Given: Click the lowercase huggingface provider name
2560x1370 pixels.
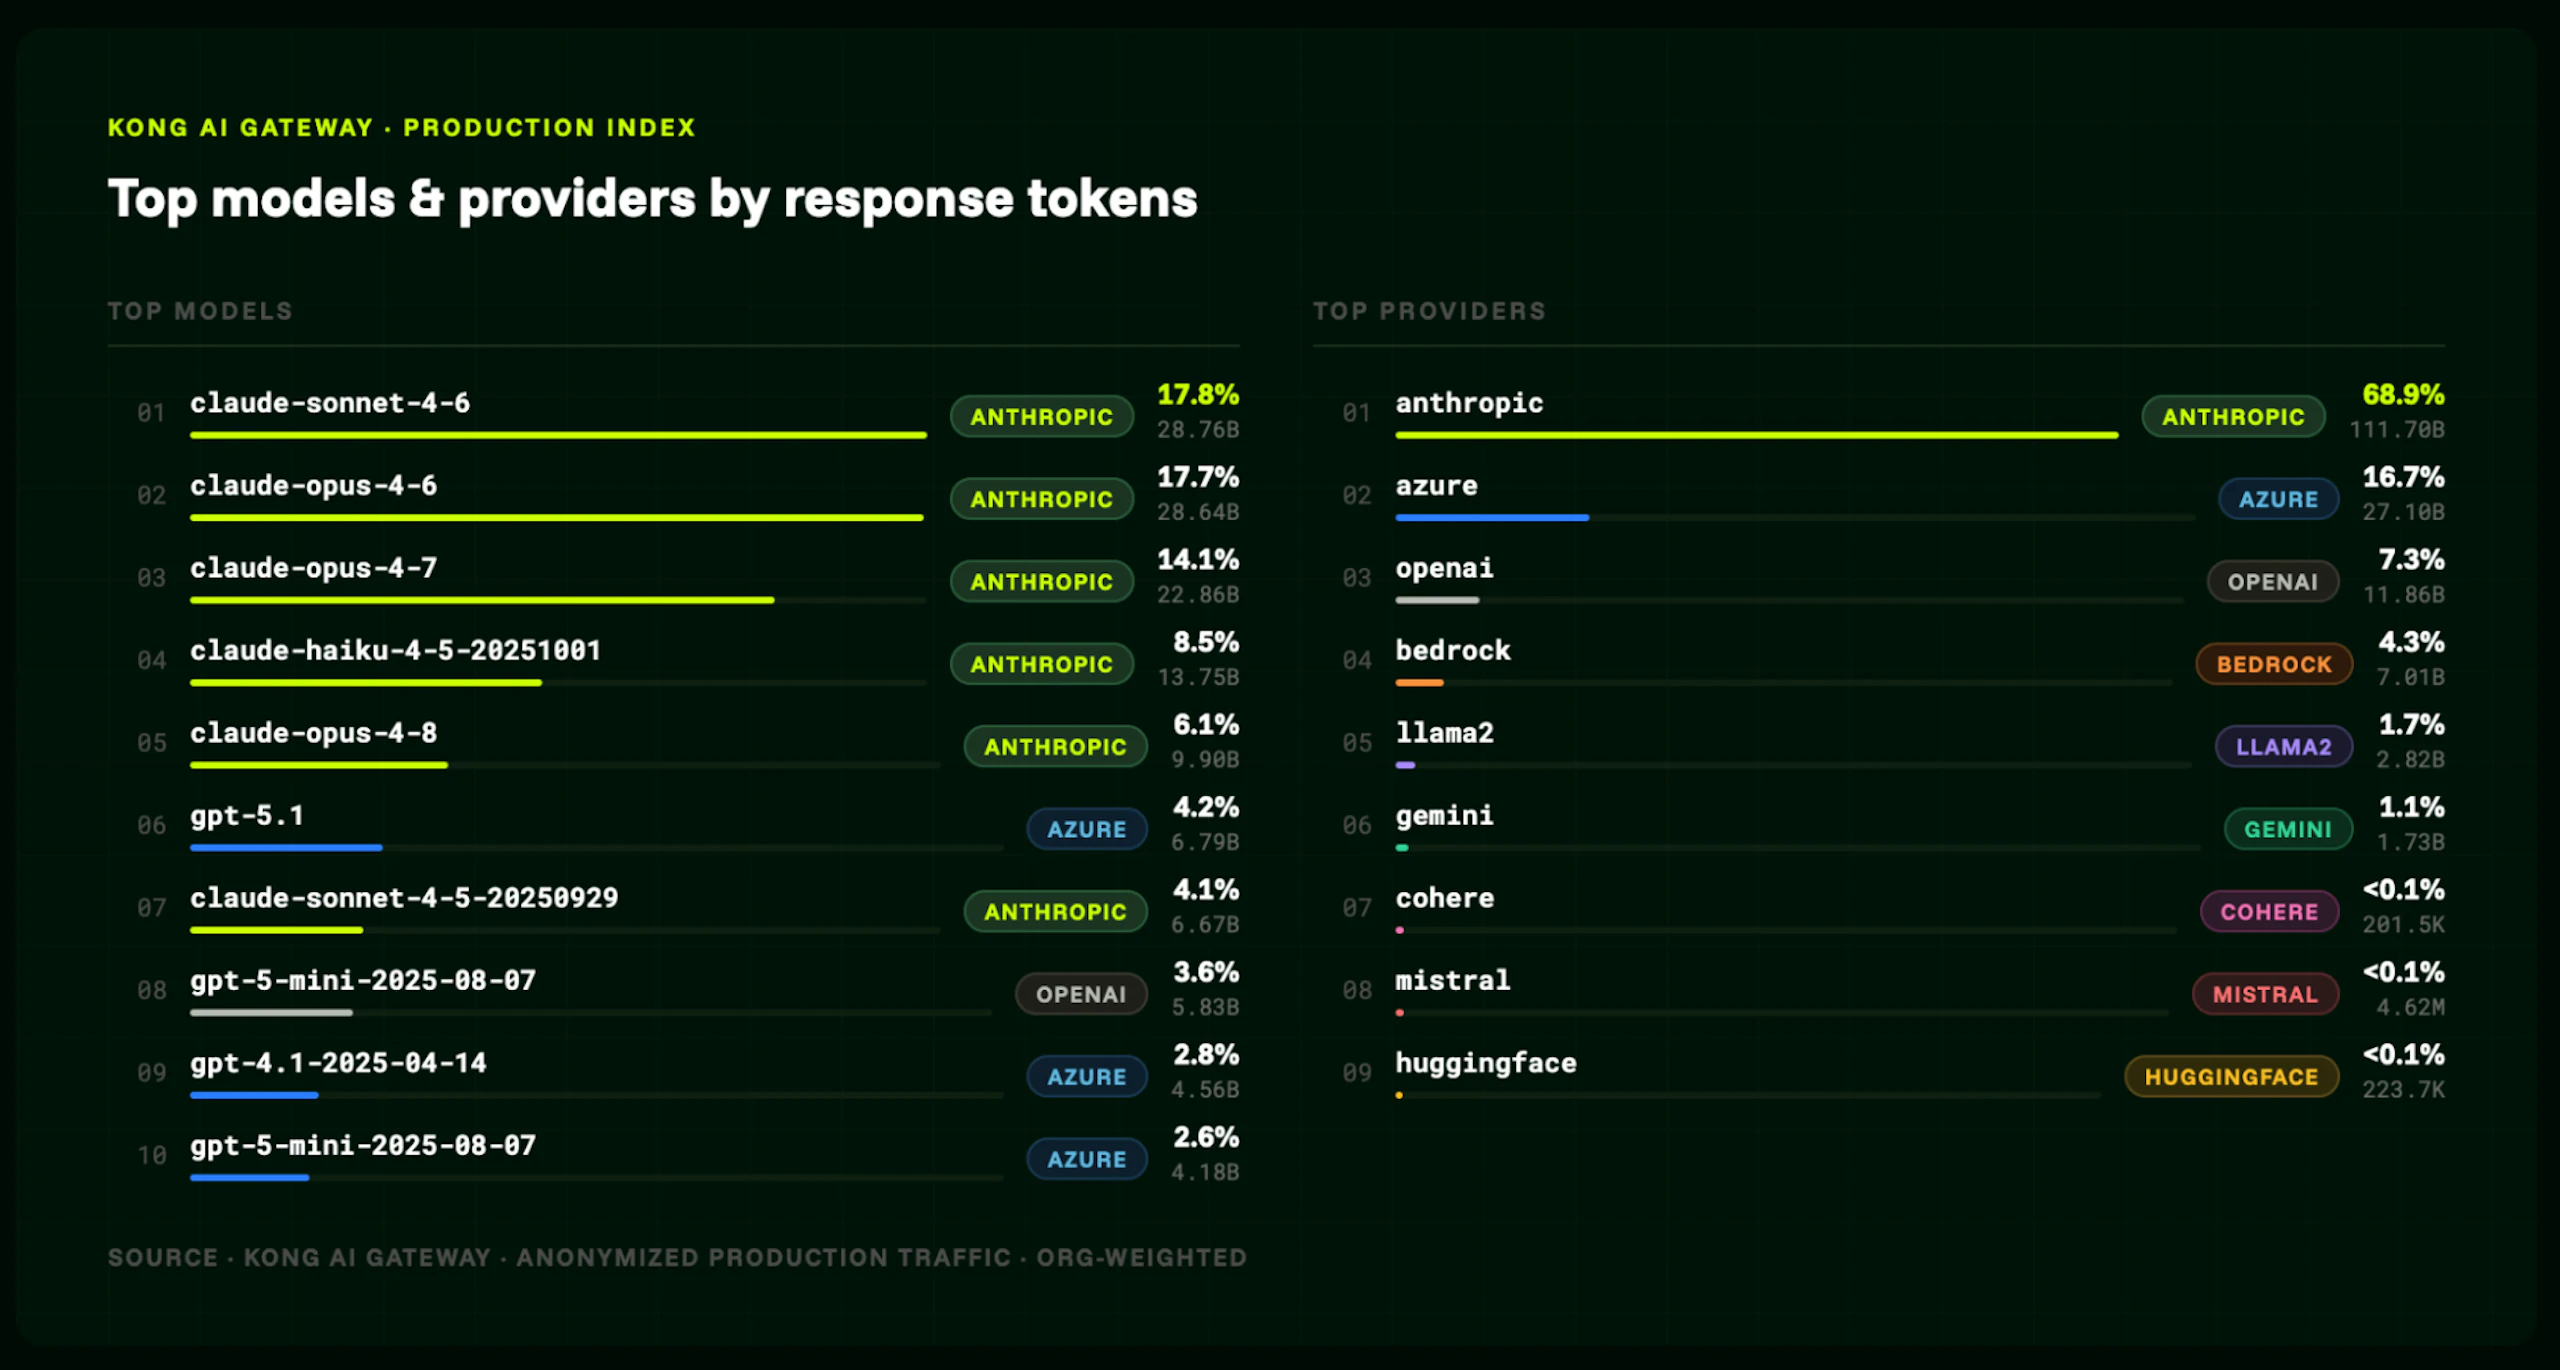Looking at the screenshot, I should pyautogui.click(x=1485, y=1063).
